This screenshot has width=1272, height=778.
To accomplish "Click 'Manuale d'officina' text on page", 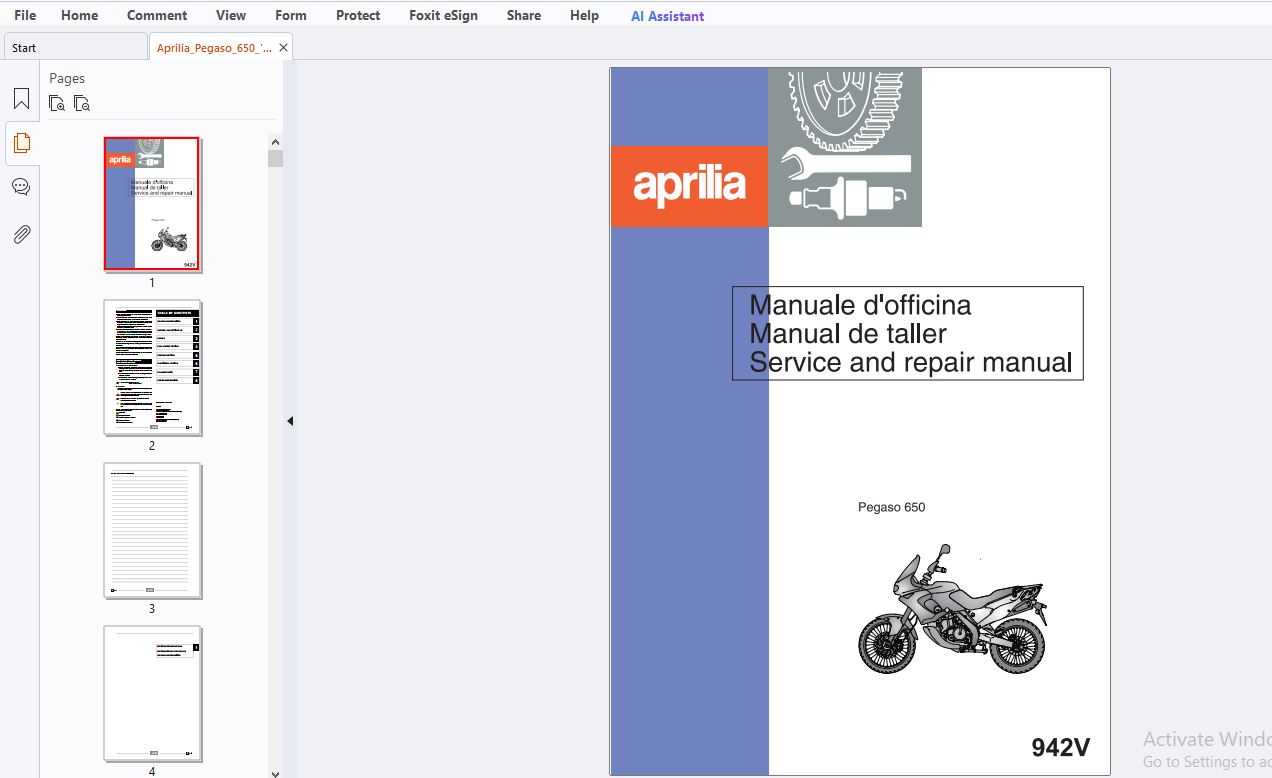I will pos(860,305).
